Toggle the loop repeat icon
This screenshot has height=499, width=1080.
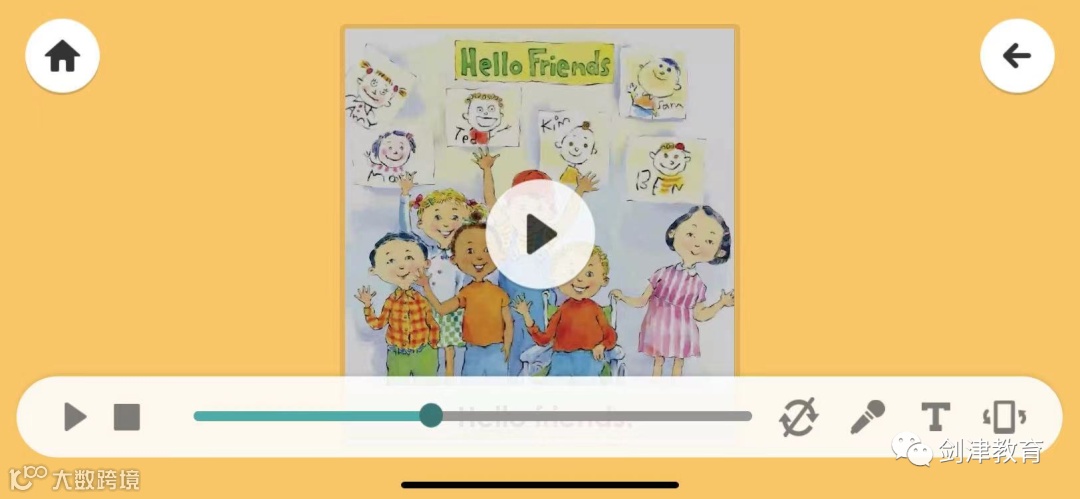tap(799, 417)
